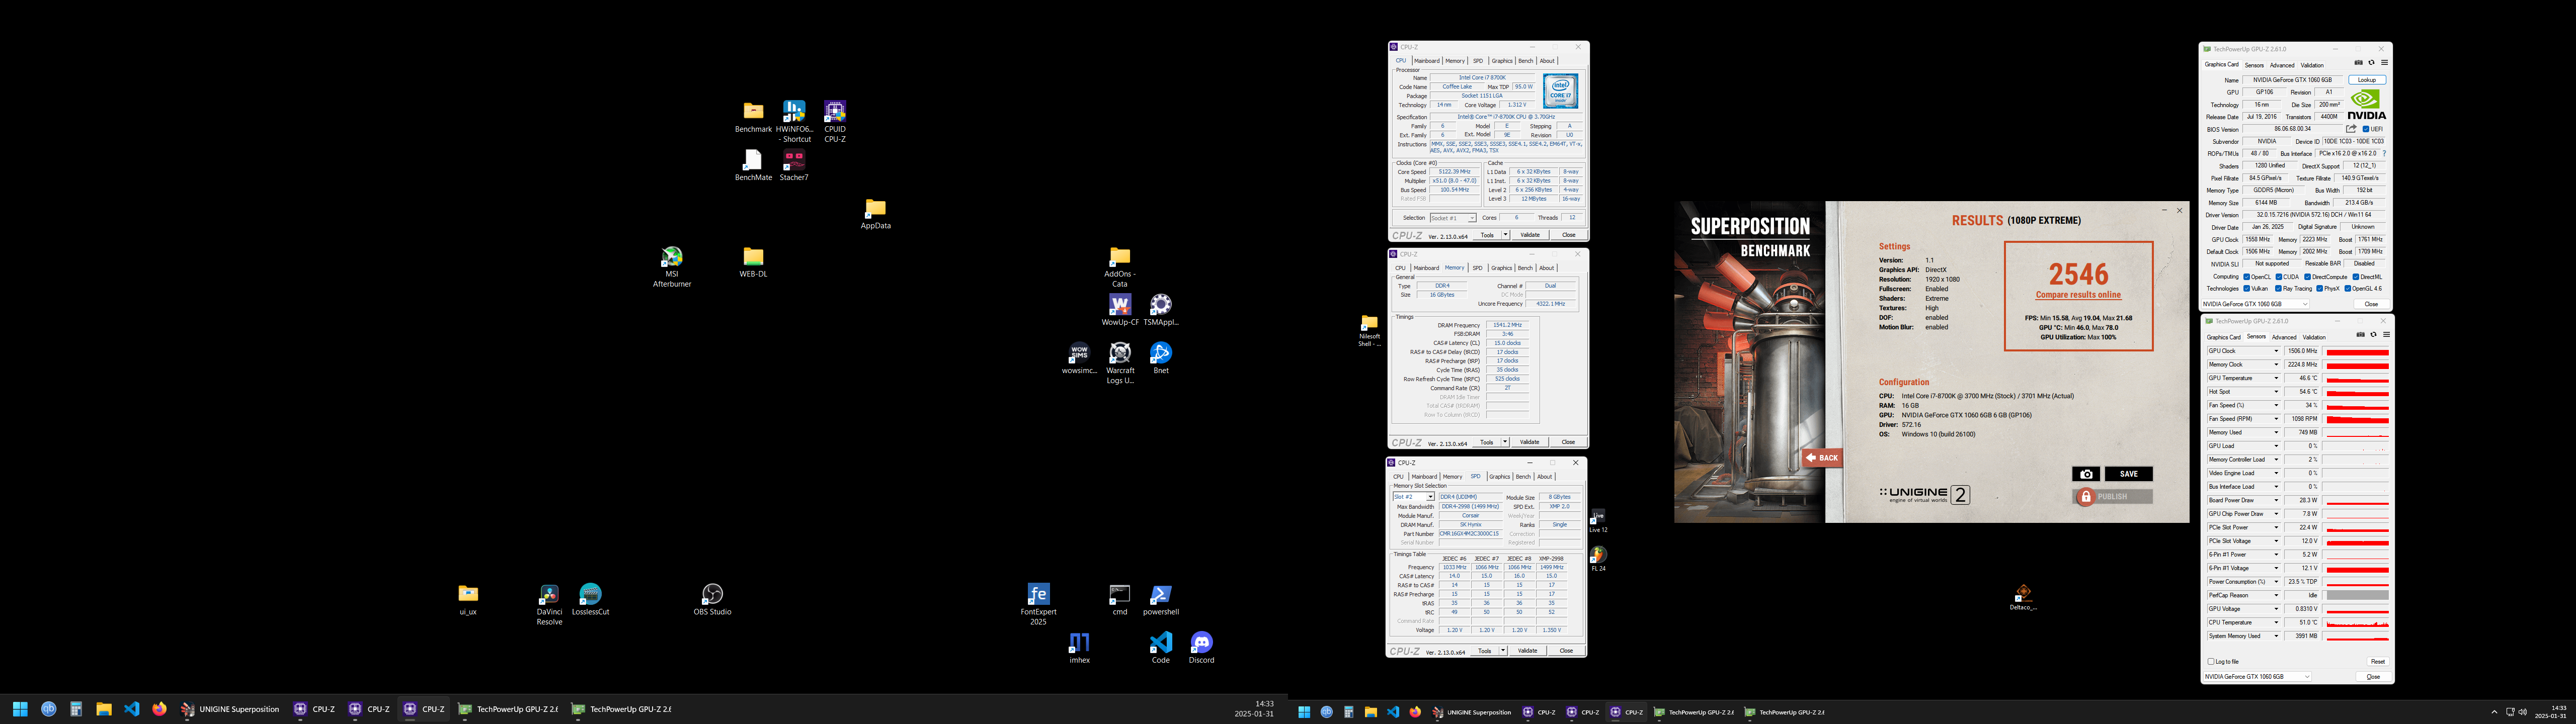Click the Driver Version field in GPU-Z
The image size is (2576, 724).
tap(2314, 215)
